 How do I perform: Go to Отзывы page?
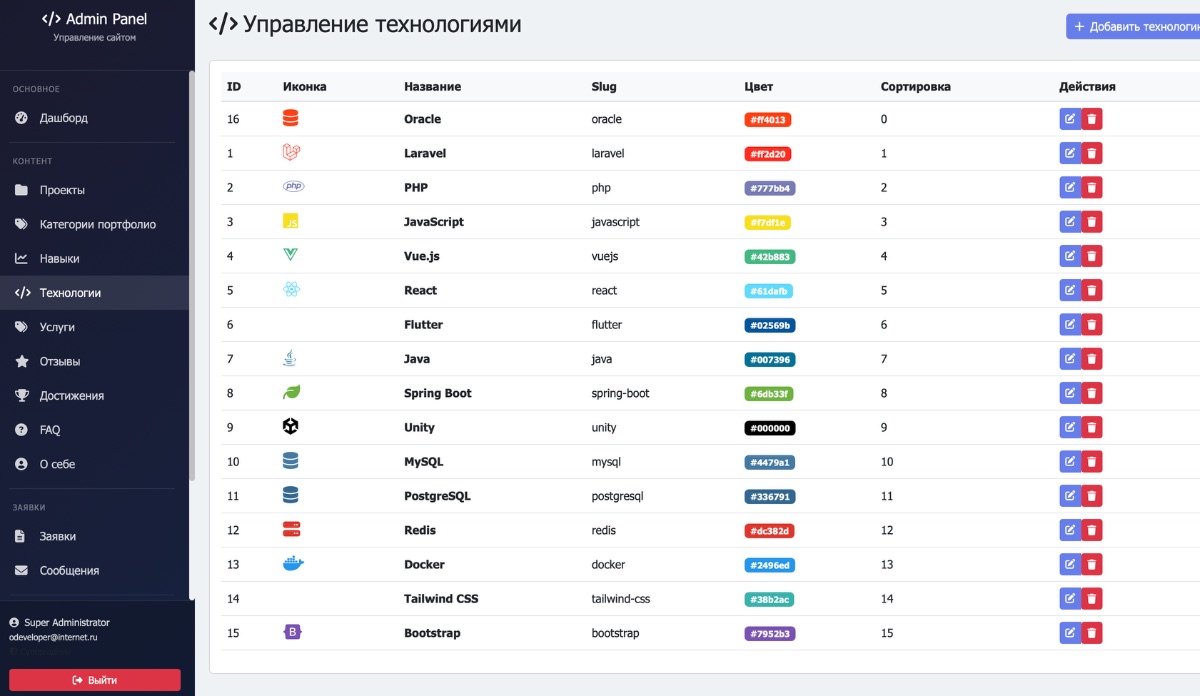point(94,361)
